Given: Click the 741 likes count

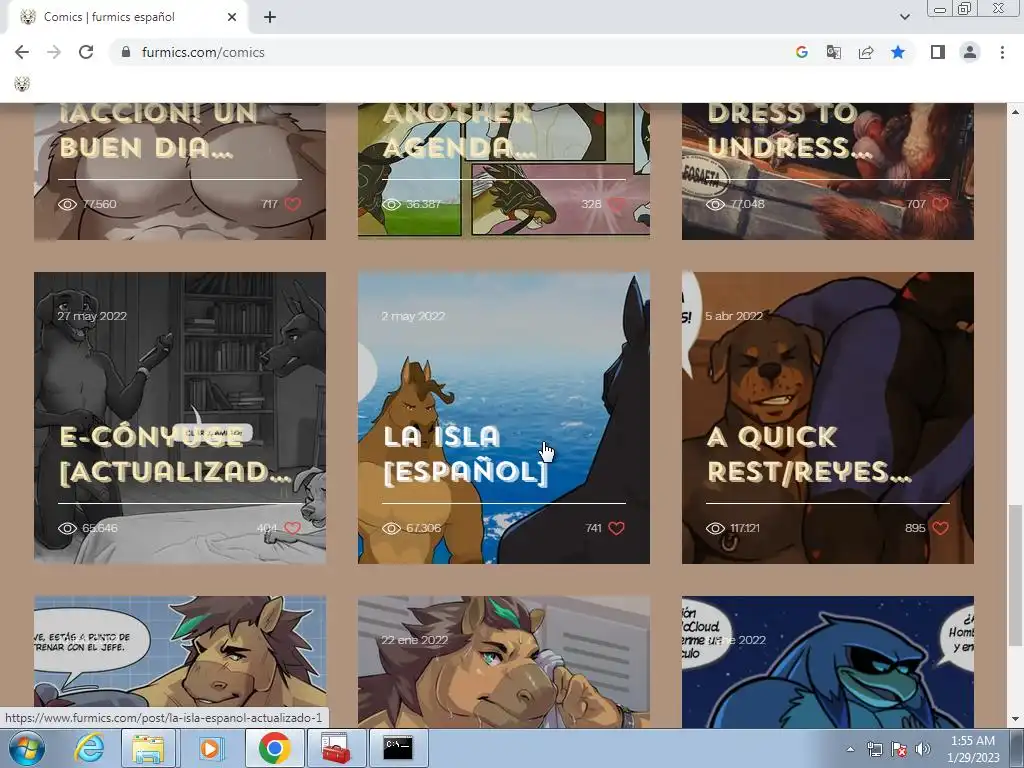Looking at the screenshot, I should [x=593, y=528].
